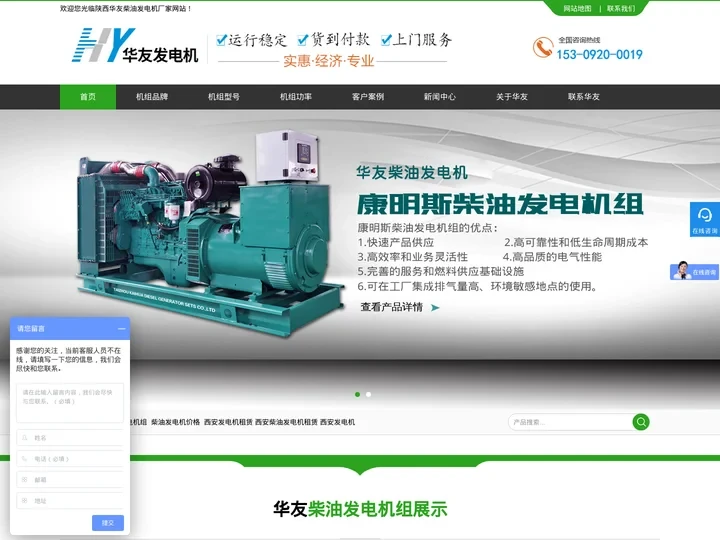The height and width of the screenshot is (540, 720).
Task: Focus the message content textarea
Action: (70, 403)
